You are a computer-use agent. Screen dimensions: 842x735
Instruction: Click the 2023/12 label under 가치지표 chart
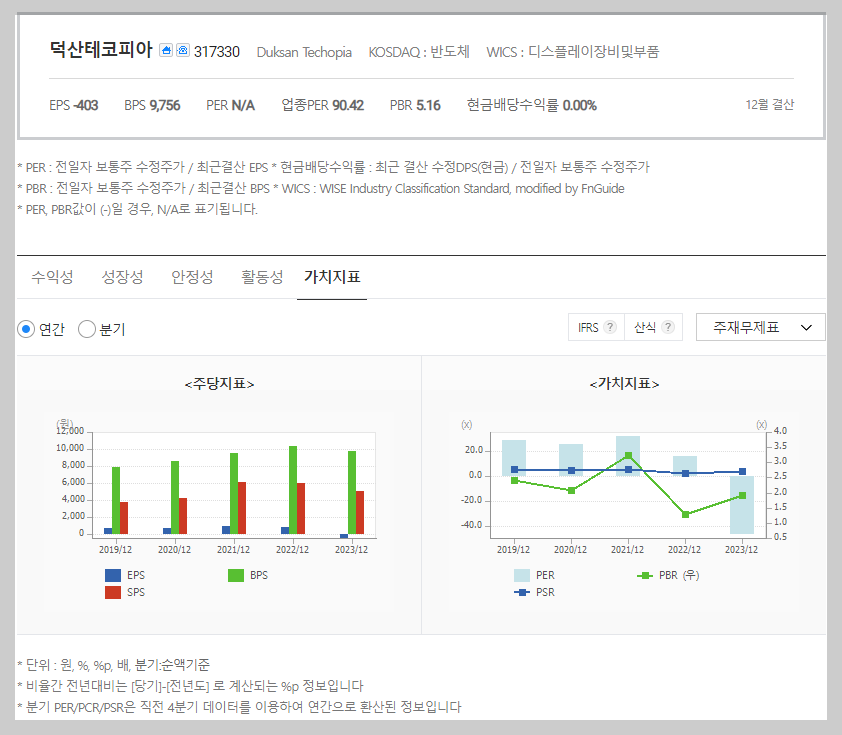click(x=742, y=550)
